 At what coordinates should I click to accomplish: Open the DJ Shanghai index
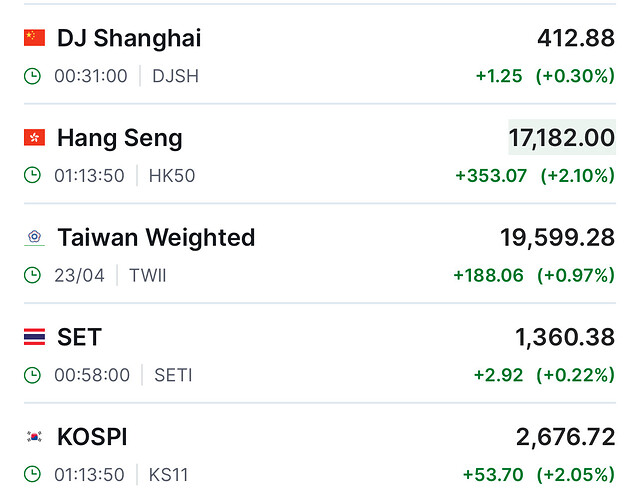tap(320, 54)
